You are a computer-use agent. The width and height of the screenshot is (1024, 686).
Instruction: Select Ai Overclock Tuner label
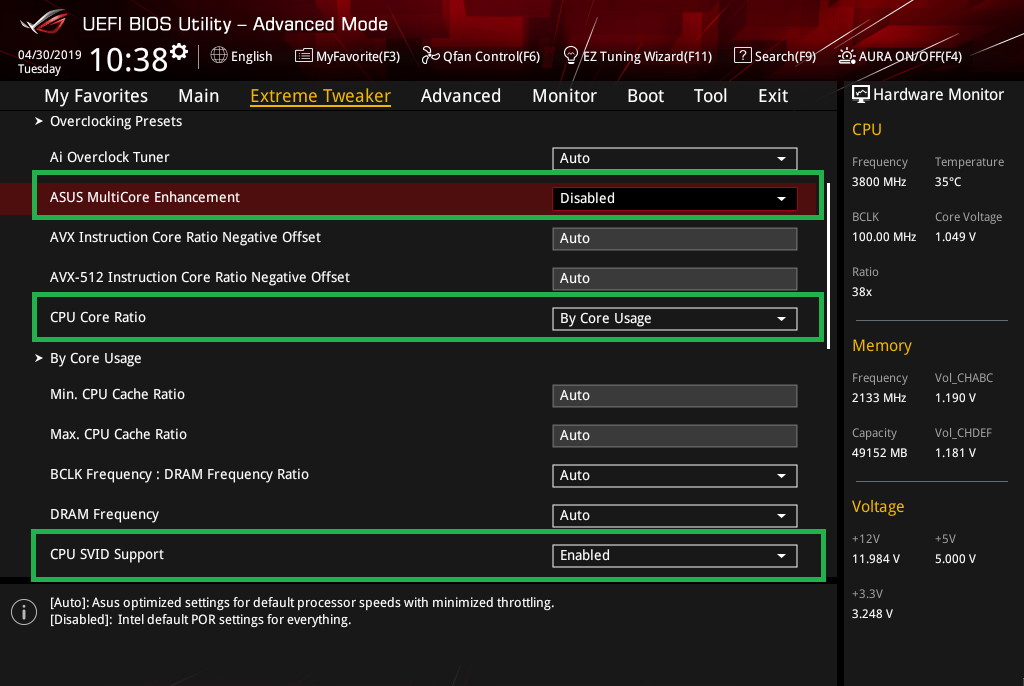[x=110, y=157]
